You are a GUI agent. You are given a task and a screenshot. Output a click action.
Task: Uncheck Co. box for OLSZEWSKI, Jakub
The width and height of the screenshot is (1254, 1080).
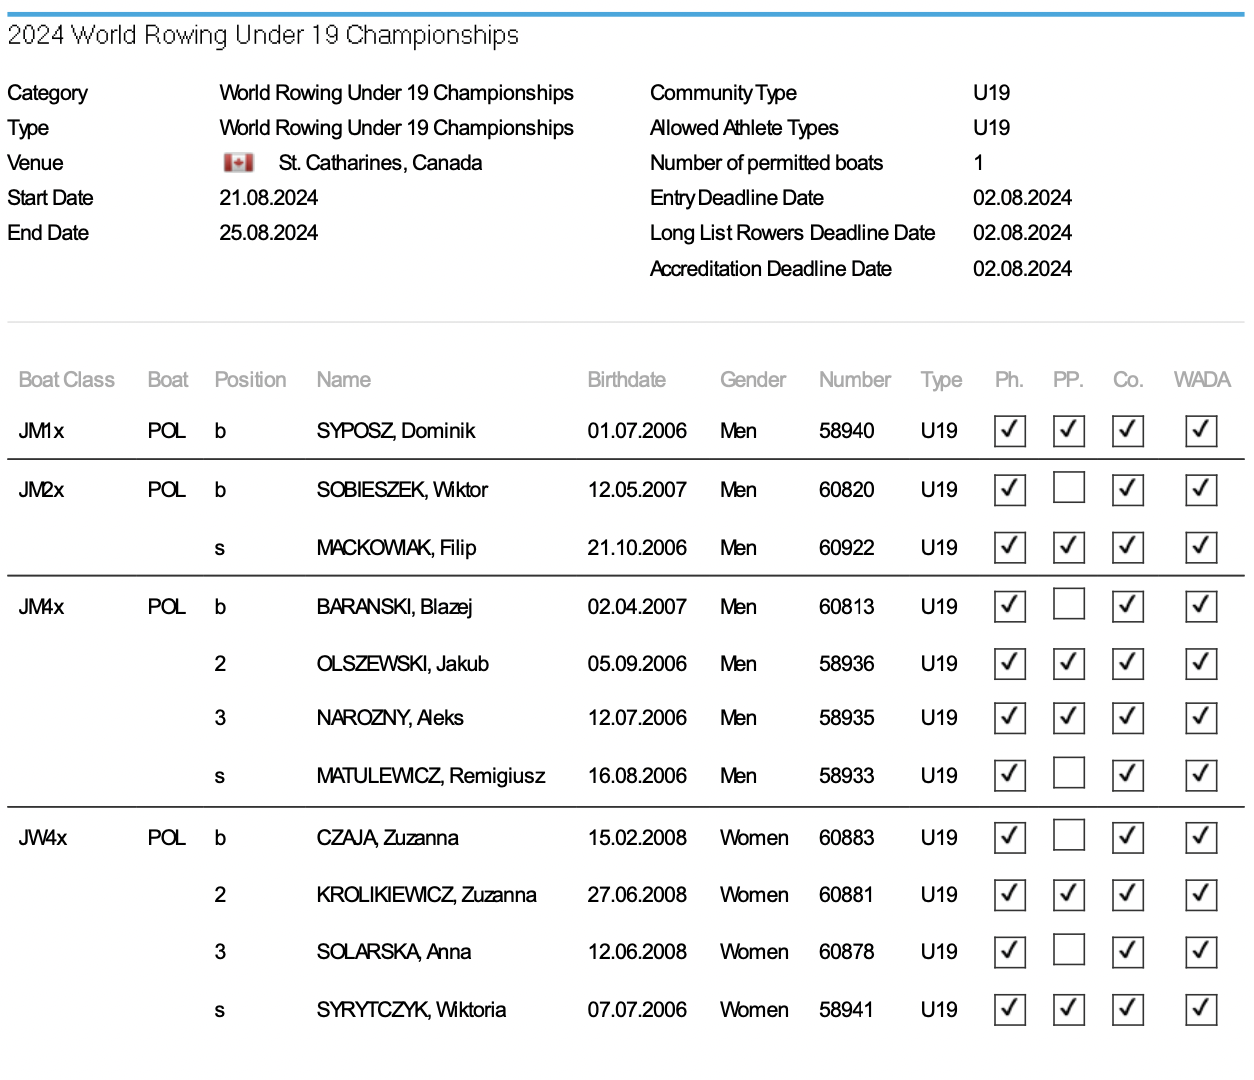(1128, 663)
